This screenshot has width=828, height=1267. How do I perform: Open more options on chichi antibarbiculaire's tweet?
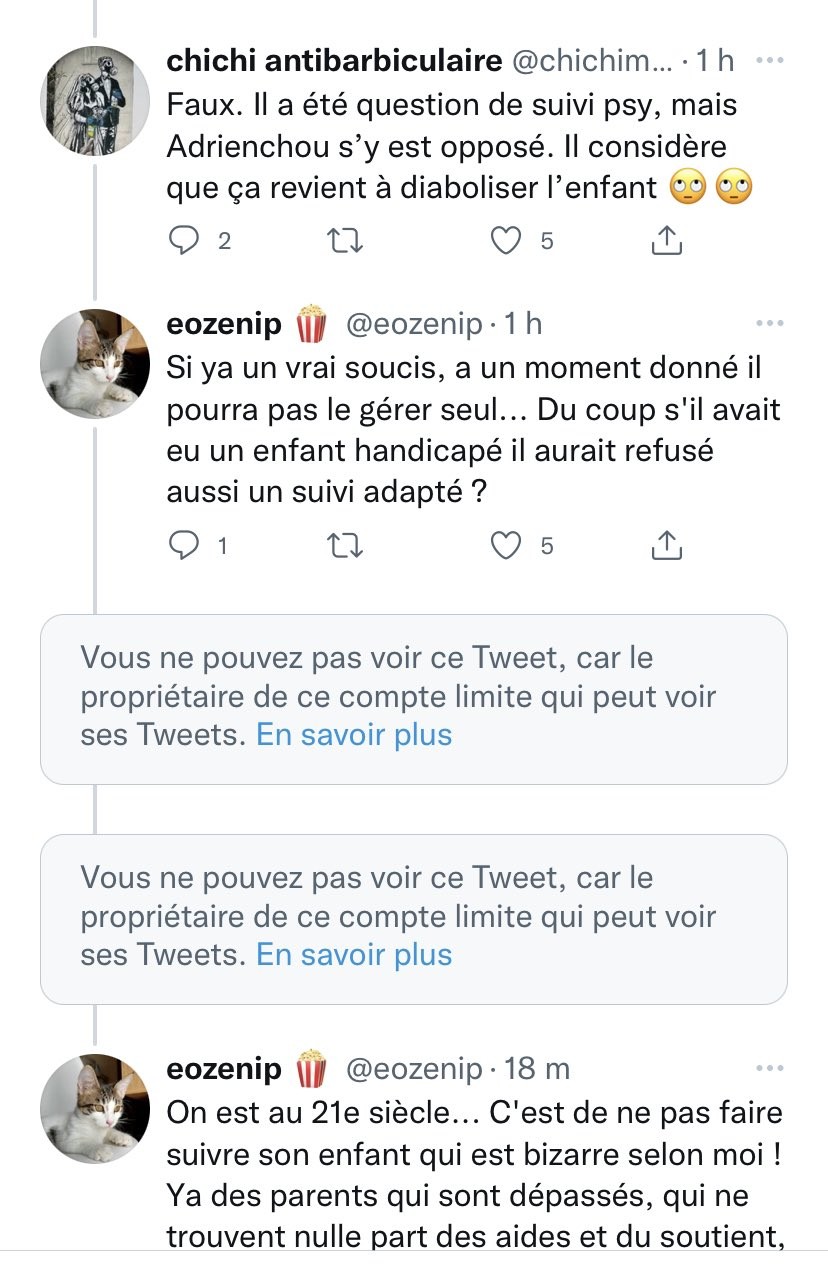(769, 61)
